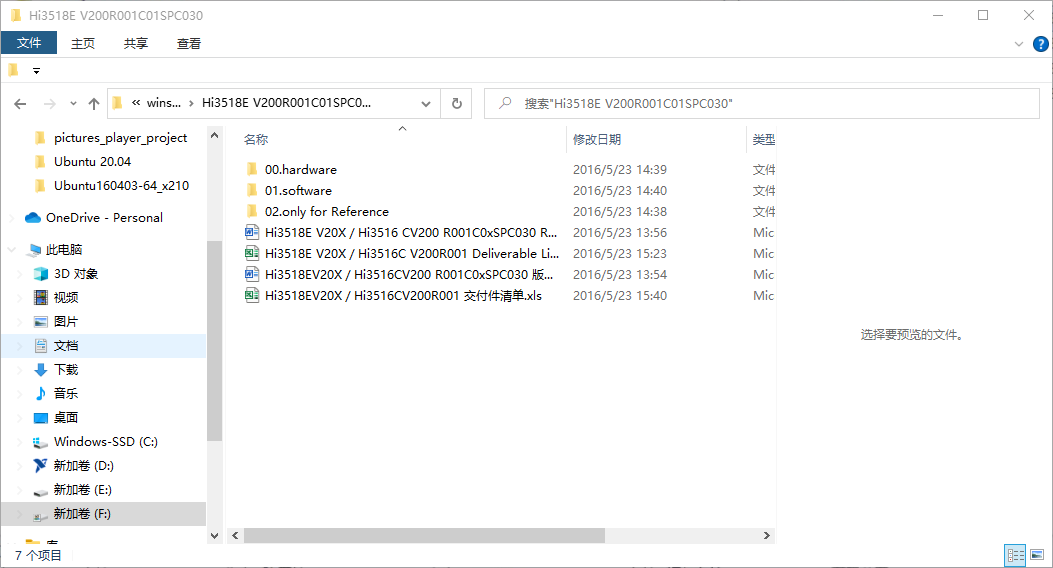Click the wins... breadcrumb segment
This screenshot has width=1053, height=568.
click(164, 103)
